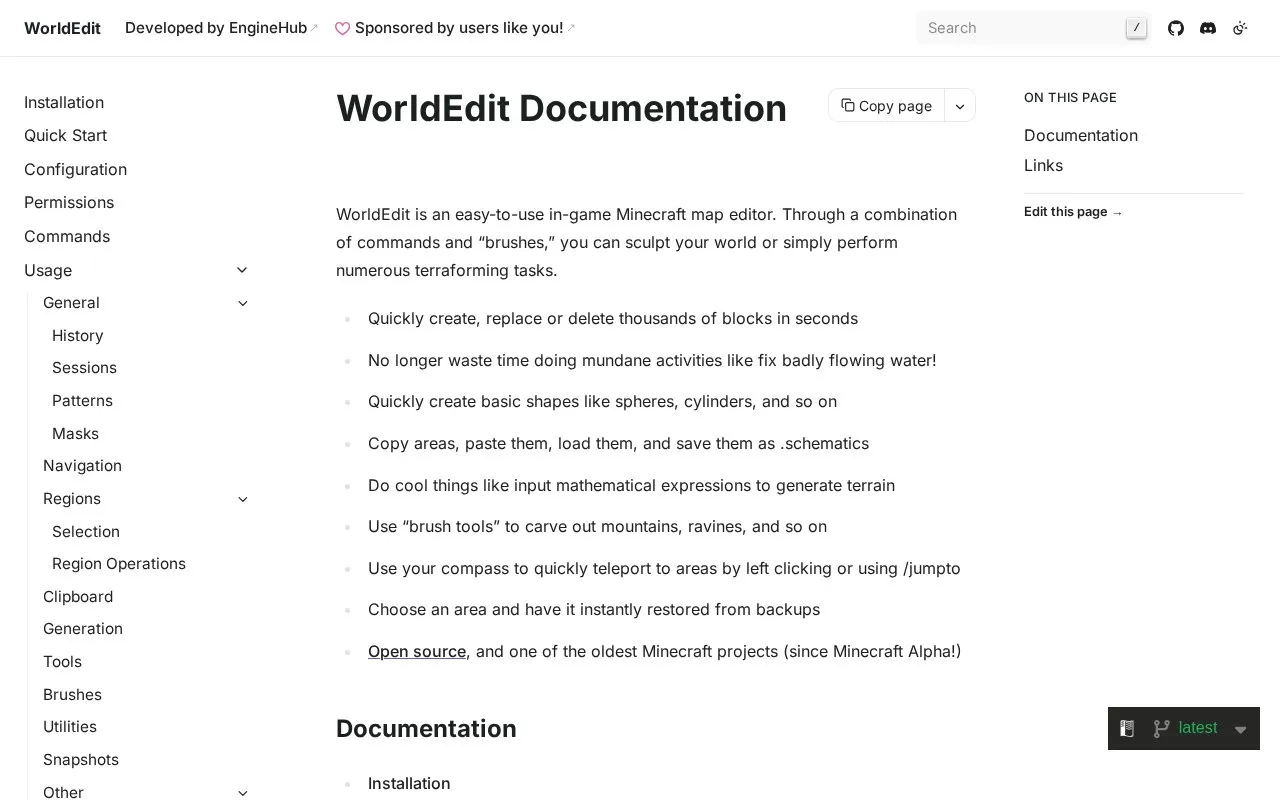Collapse the Regions section chevron

[x=242, y=499]
